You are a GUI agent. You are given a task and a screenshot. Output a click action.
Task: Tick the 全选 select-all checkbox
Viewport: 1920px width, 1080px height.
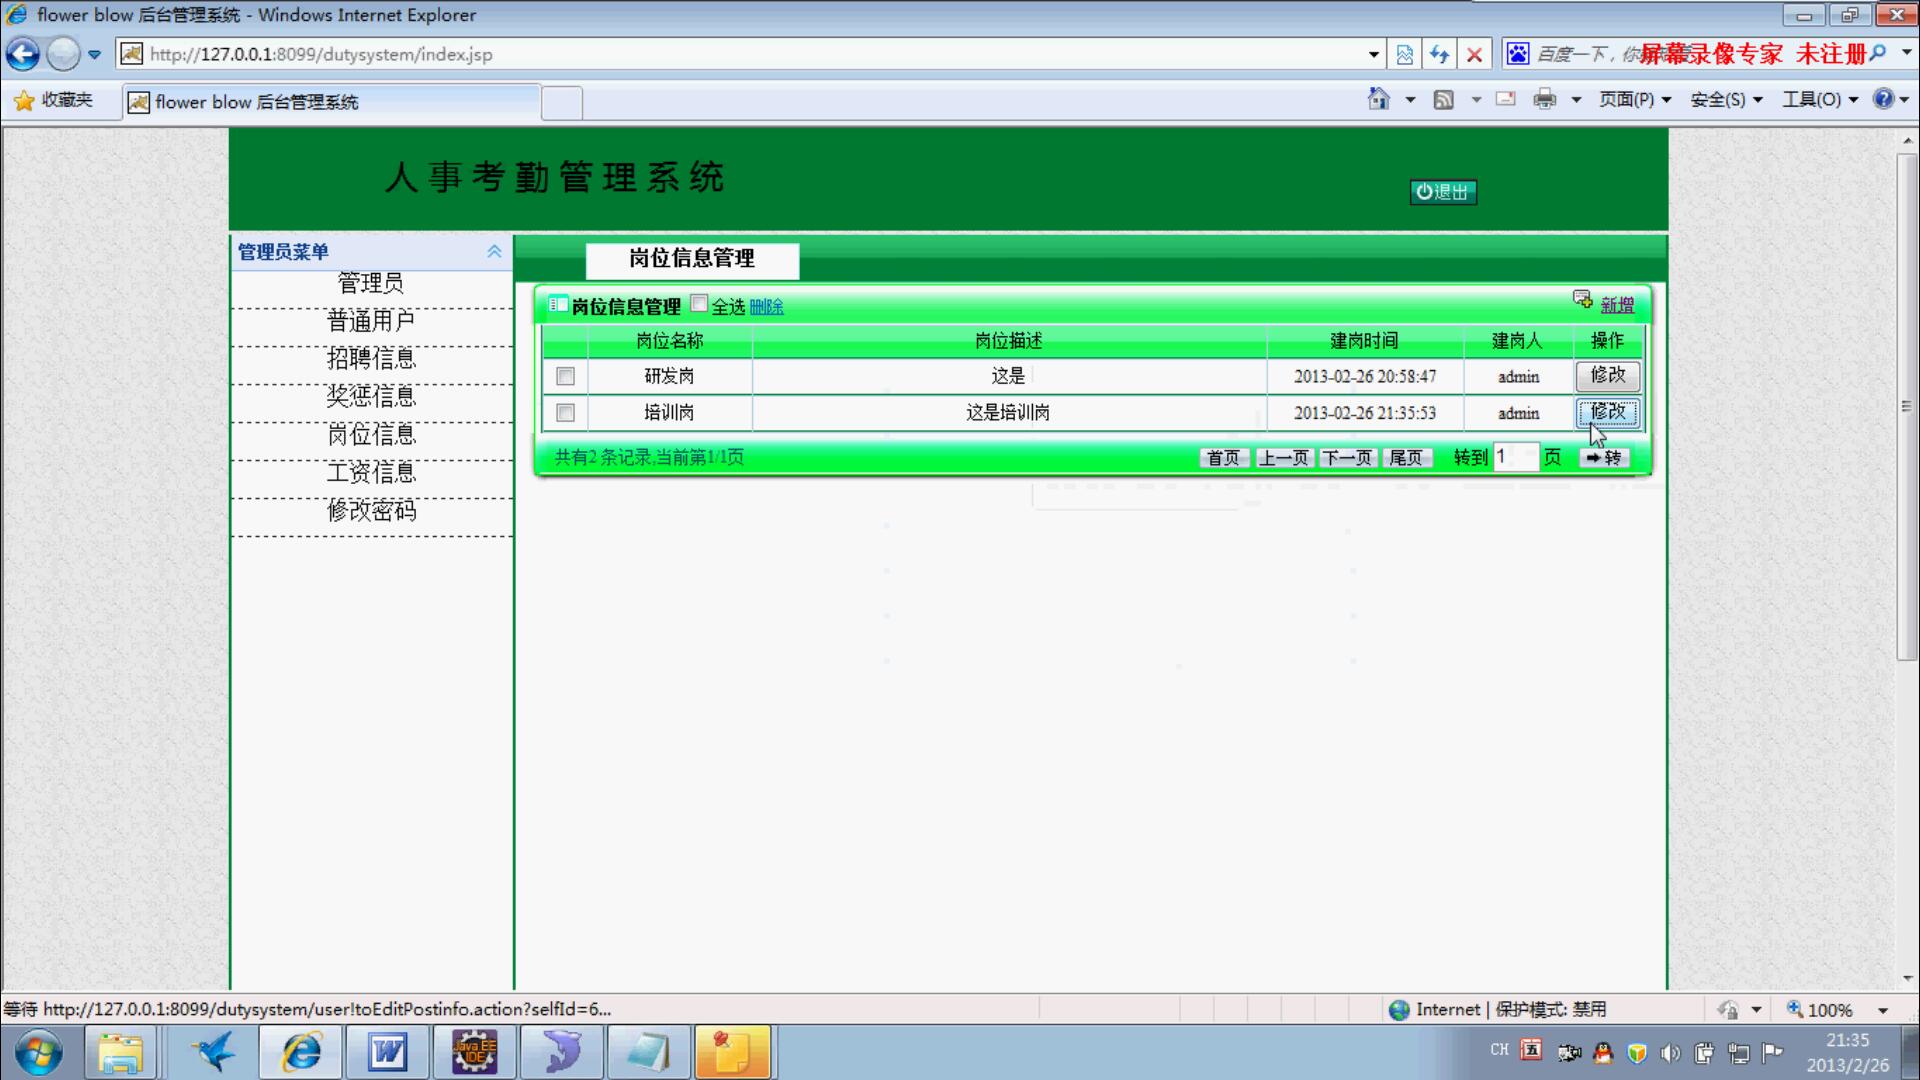point(699,303)
